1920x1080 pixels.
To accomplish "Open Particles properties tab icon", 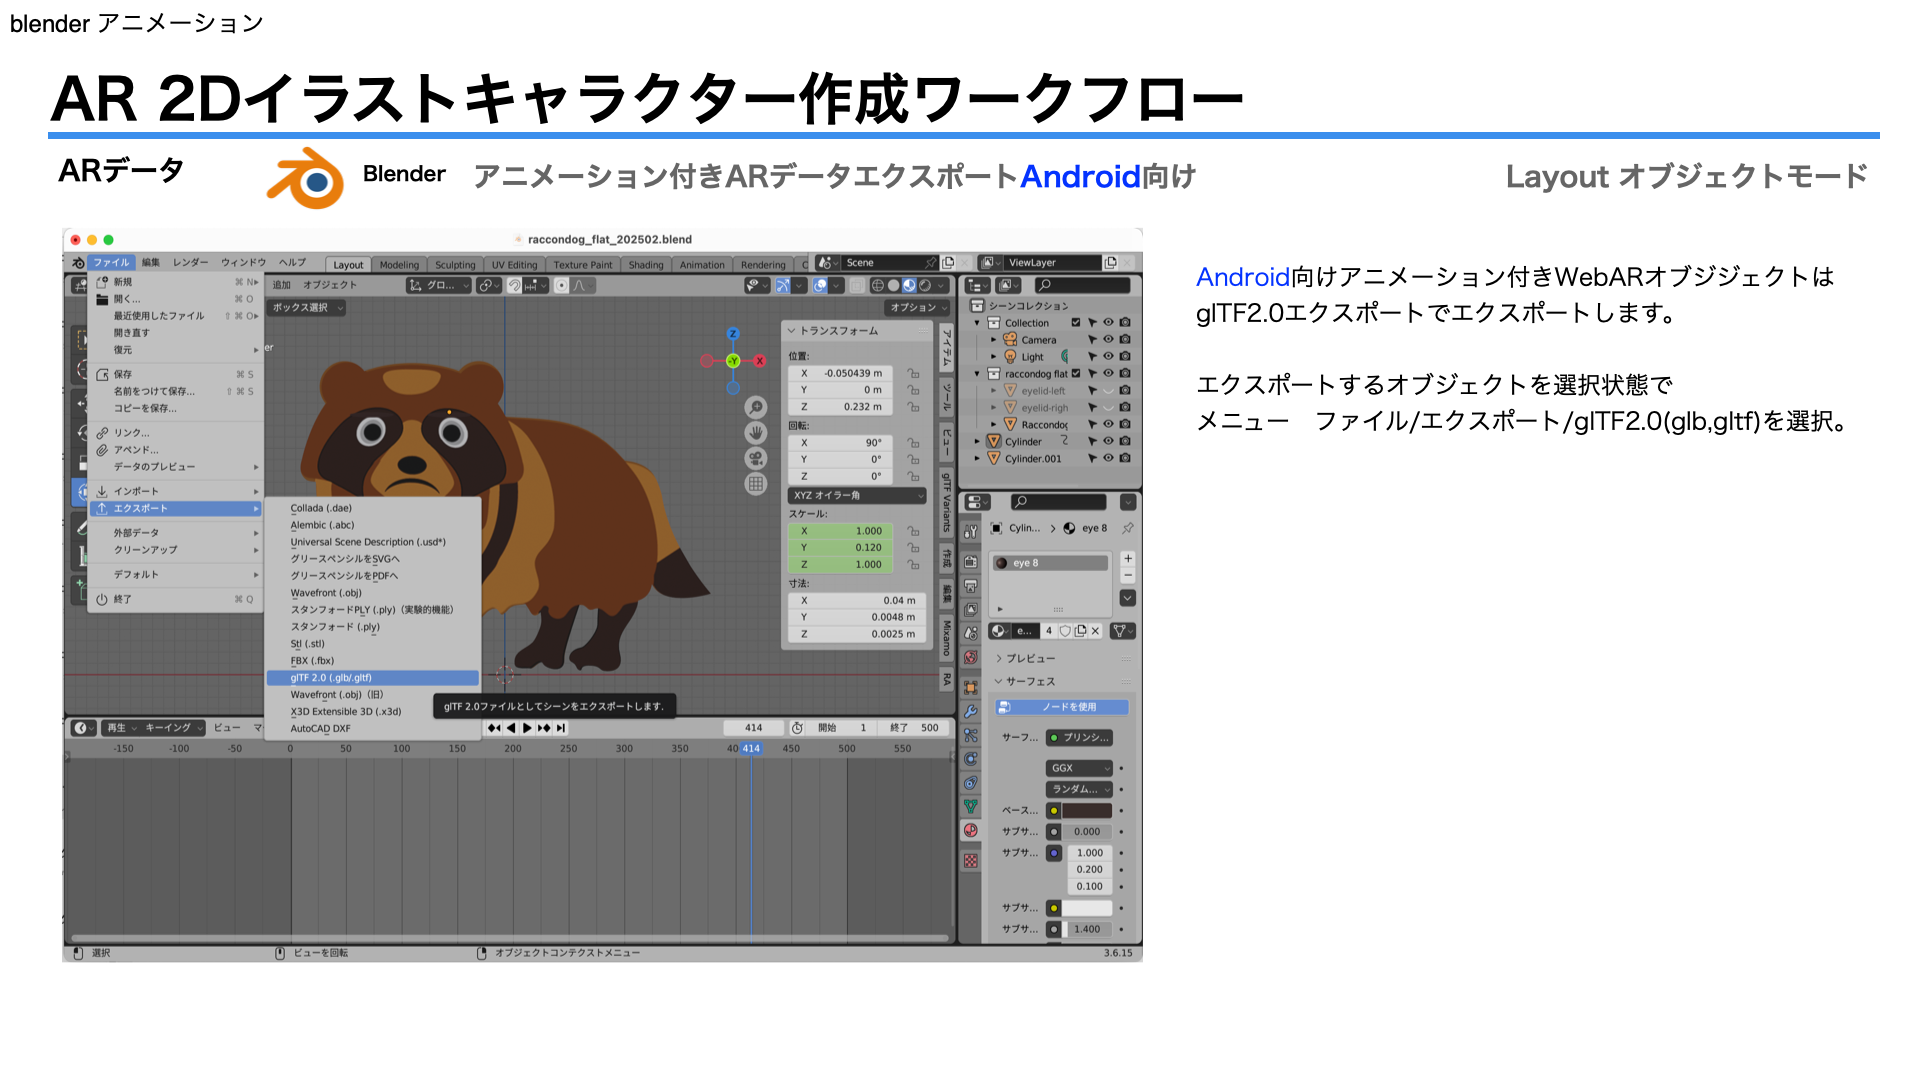I will click(970, 736).
